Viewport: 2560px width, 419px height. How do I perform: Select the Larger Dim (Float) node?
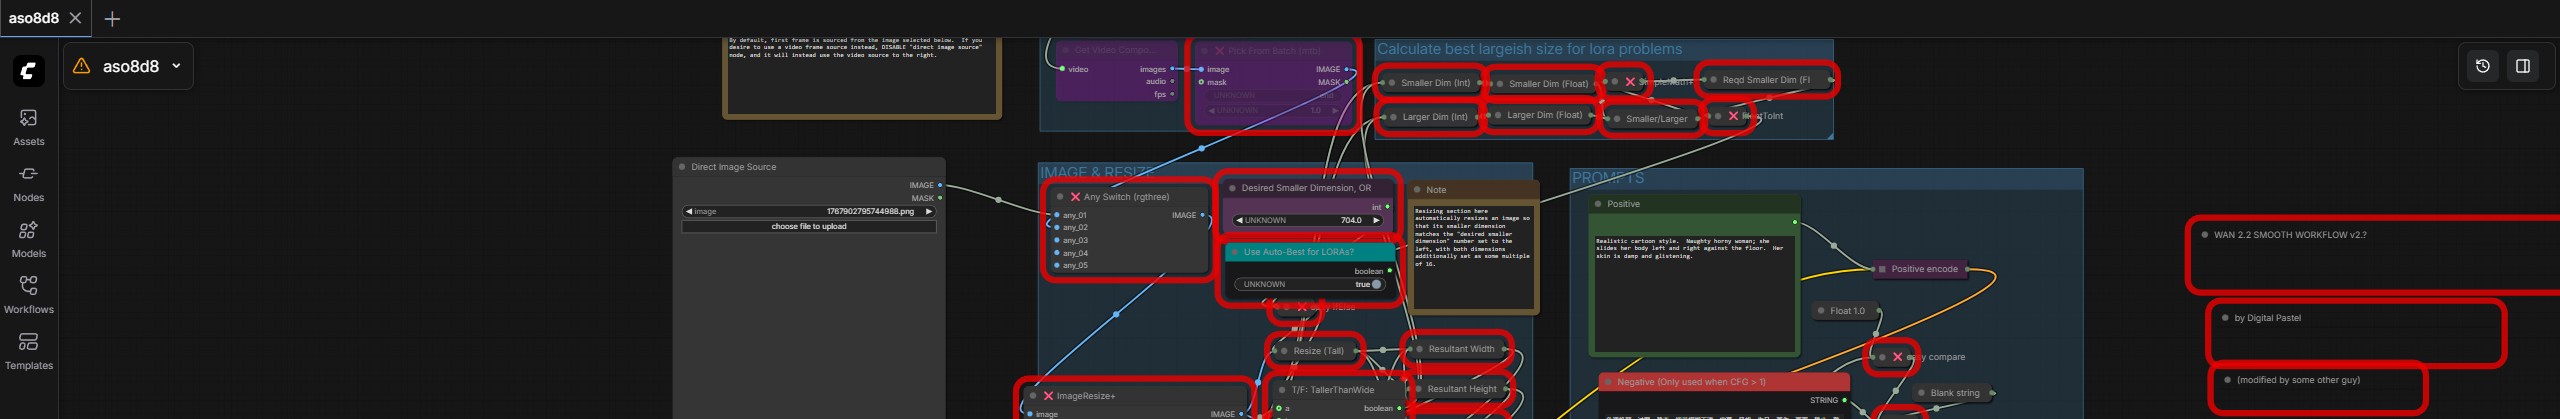(x=1540, y=115)
